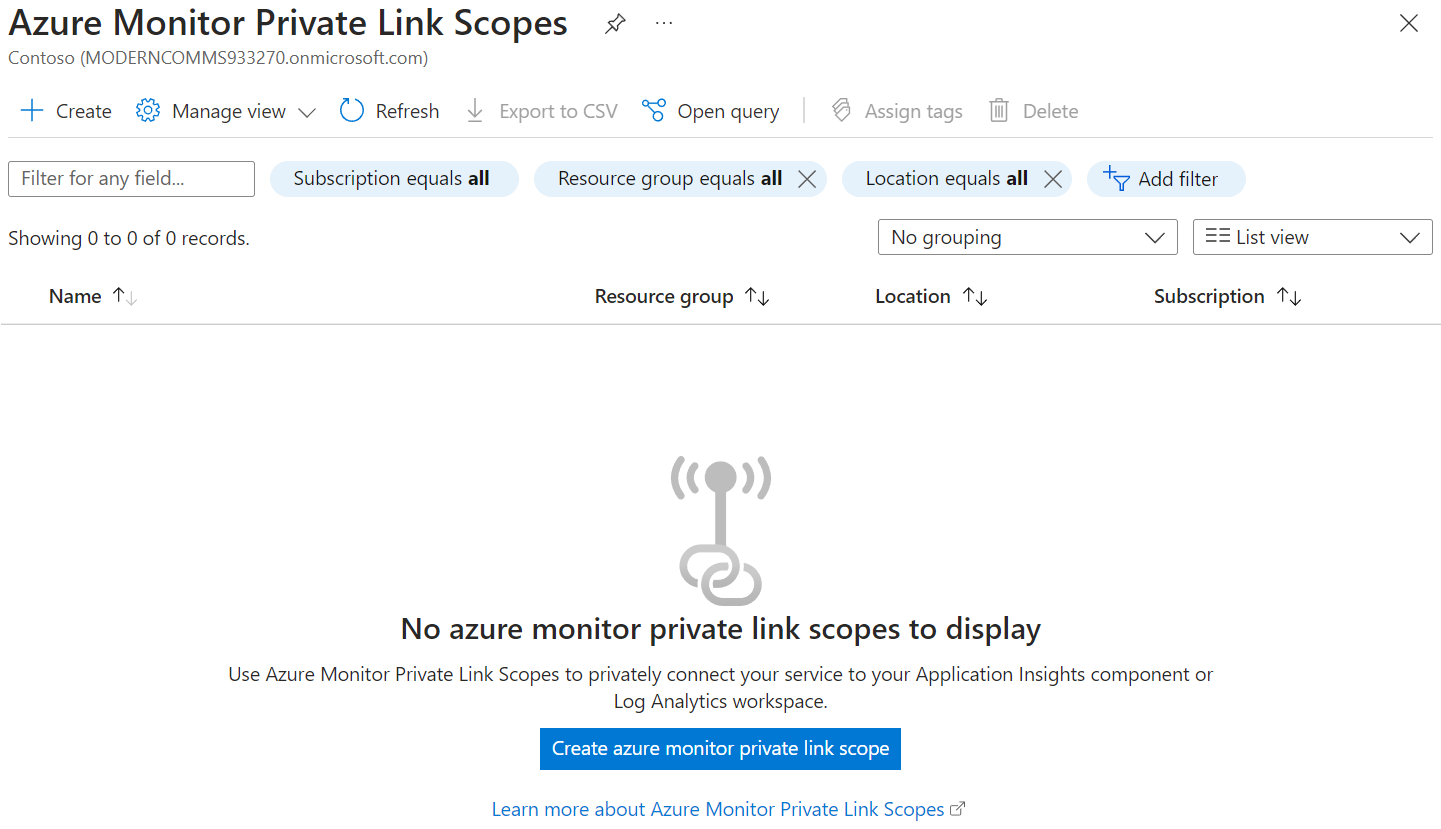
Task: Expand the No grouping dropdown
Action: pos(1028,237)
